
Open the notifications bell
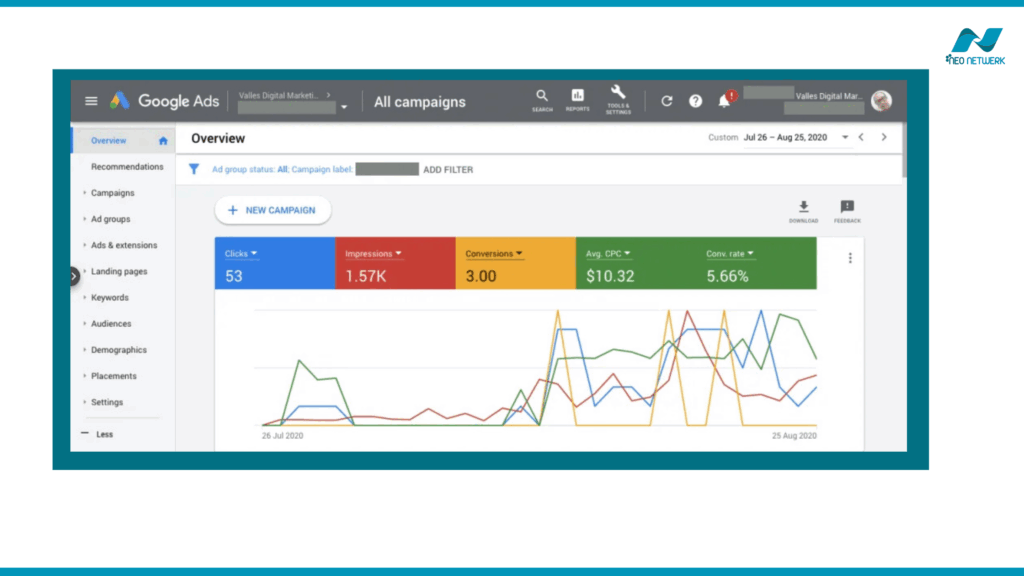[725, 100]
